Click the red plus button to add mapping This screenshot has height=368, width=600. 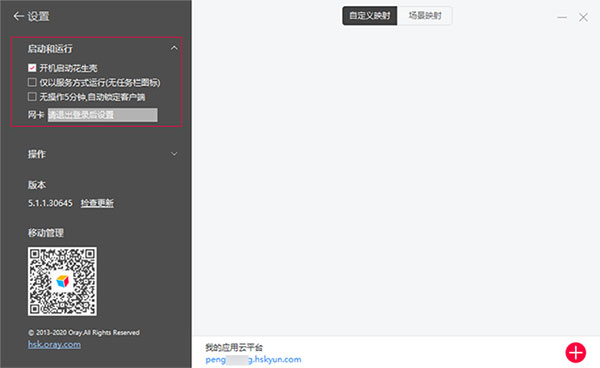(x=576, y=352)
